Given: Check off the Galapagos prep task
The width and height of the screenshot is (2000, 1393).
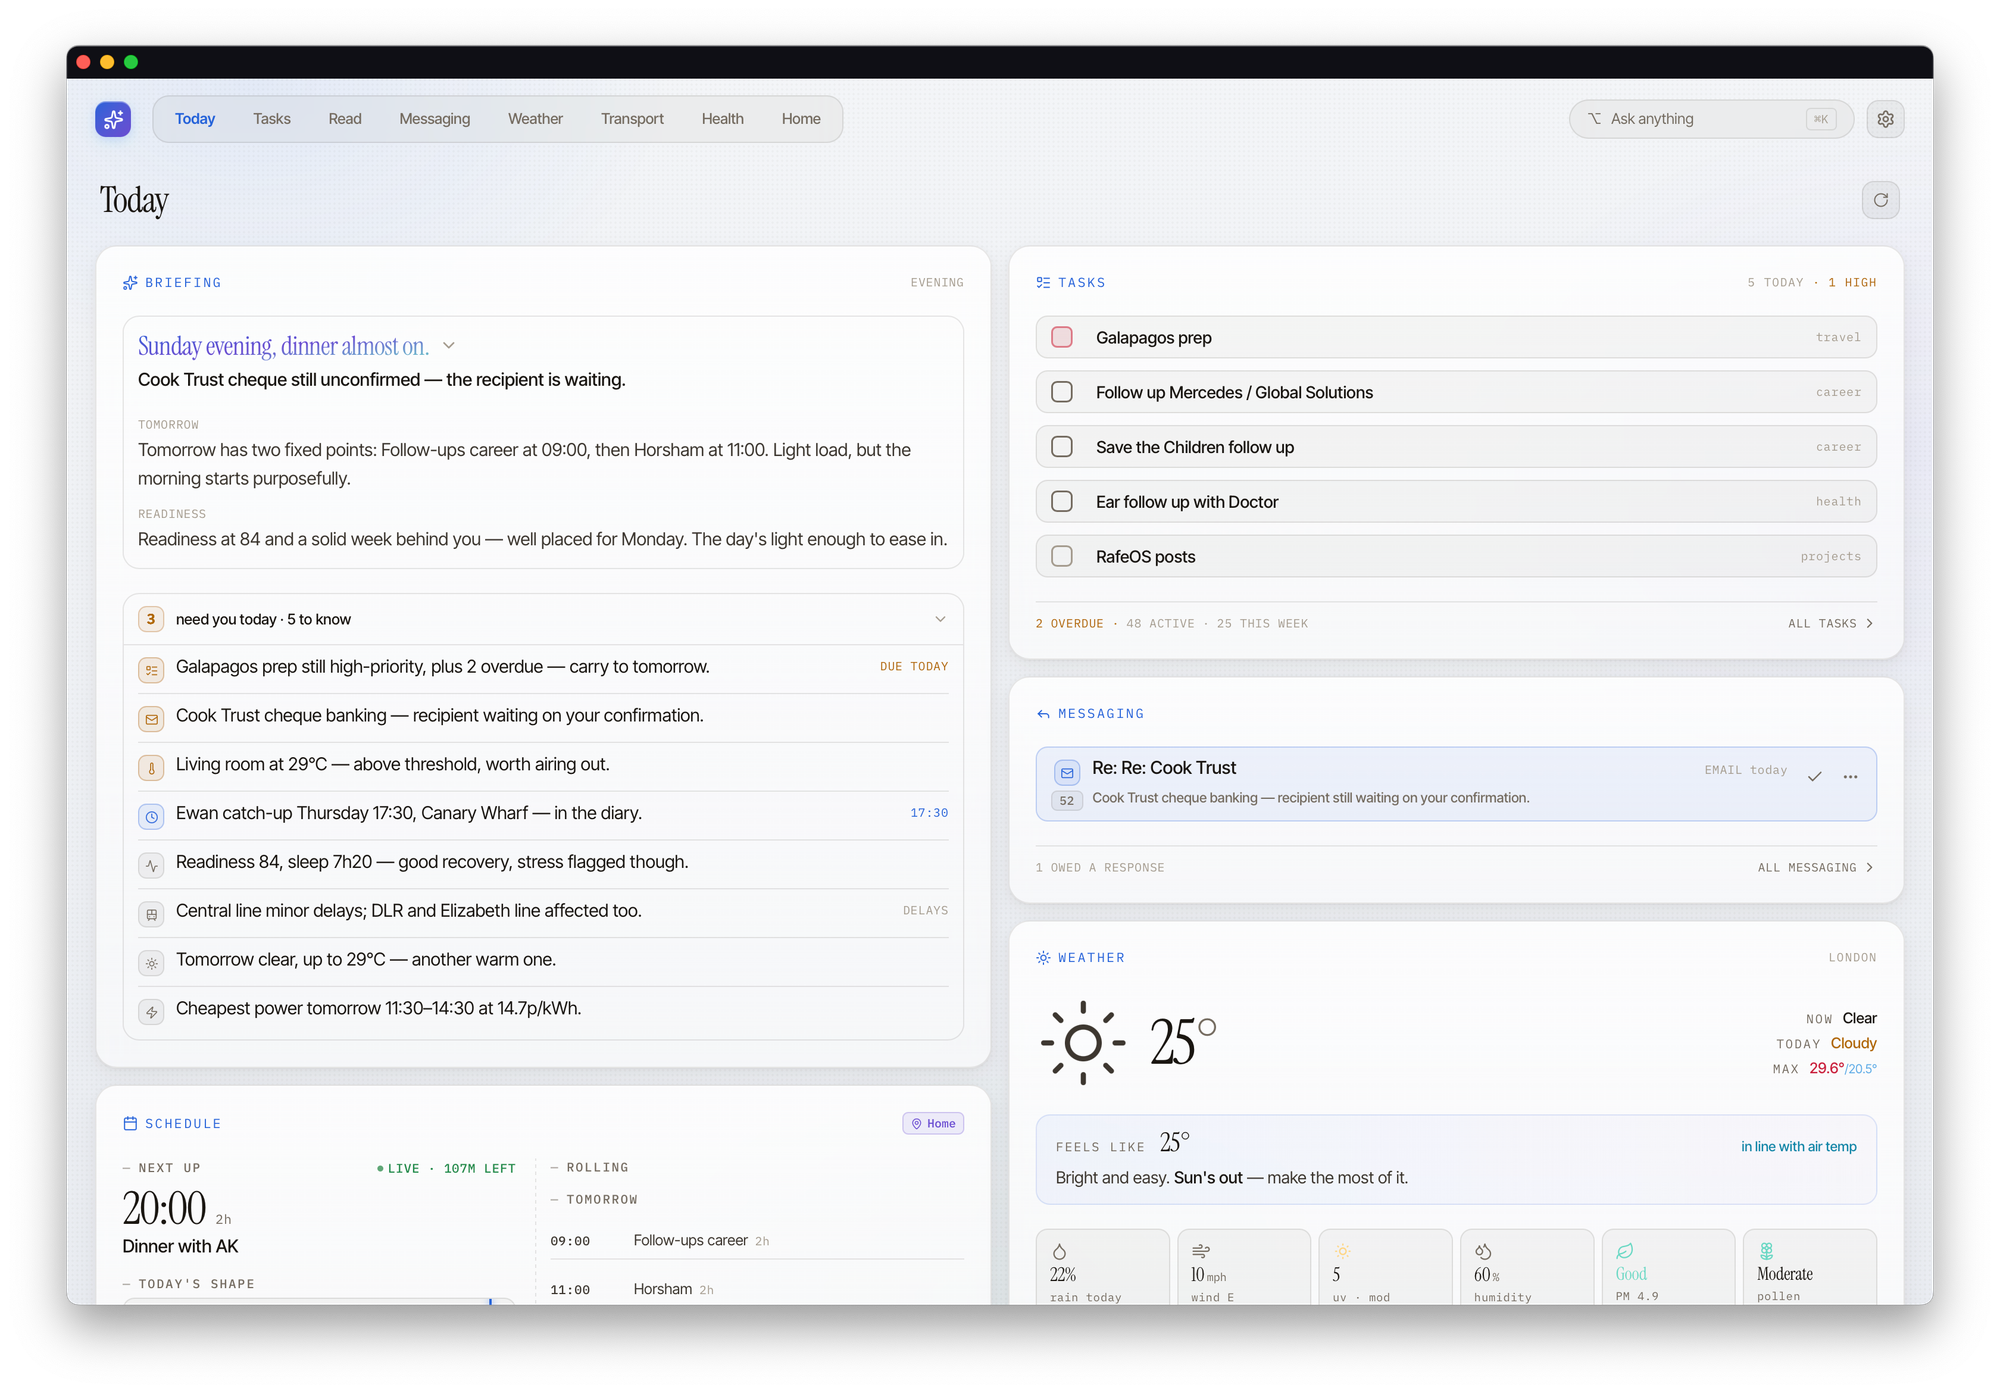Looking at the screenshot, I should [1062, 337].
